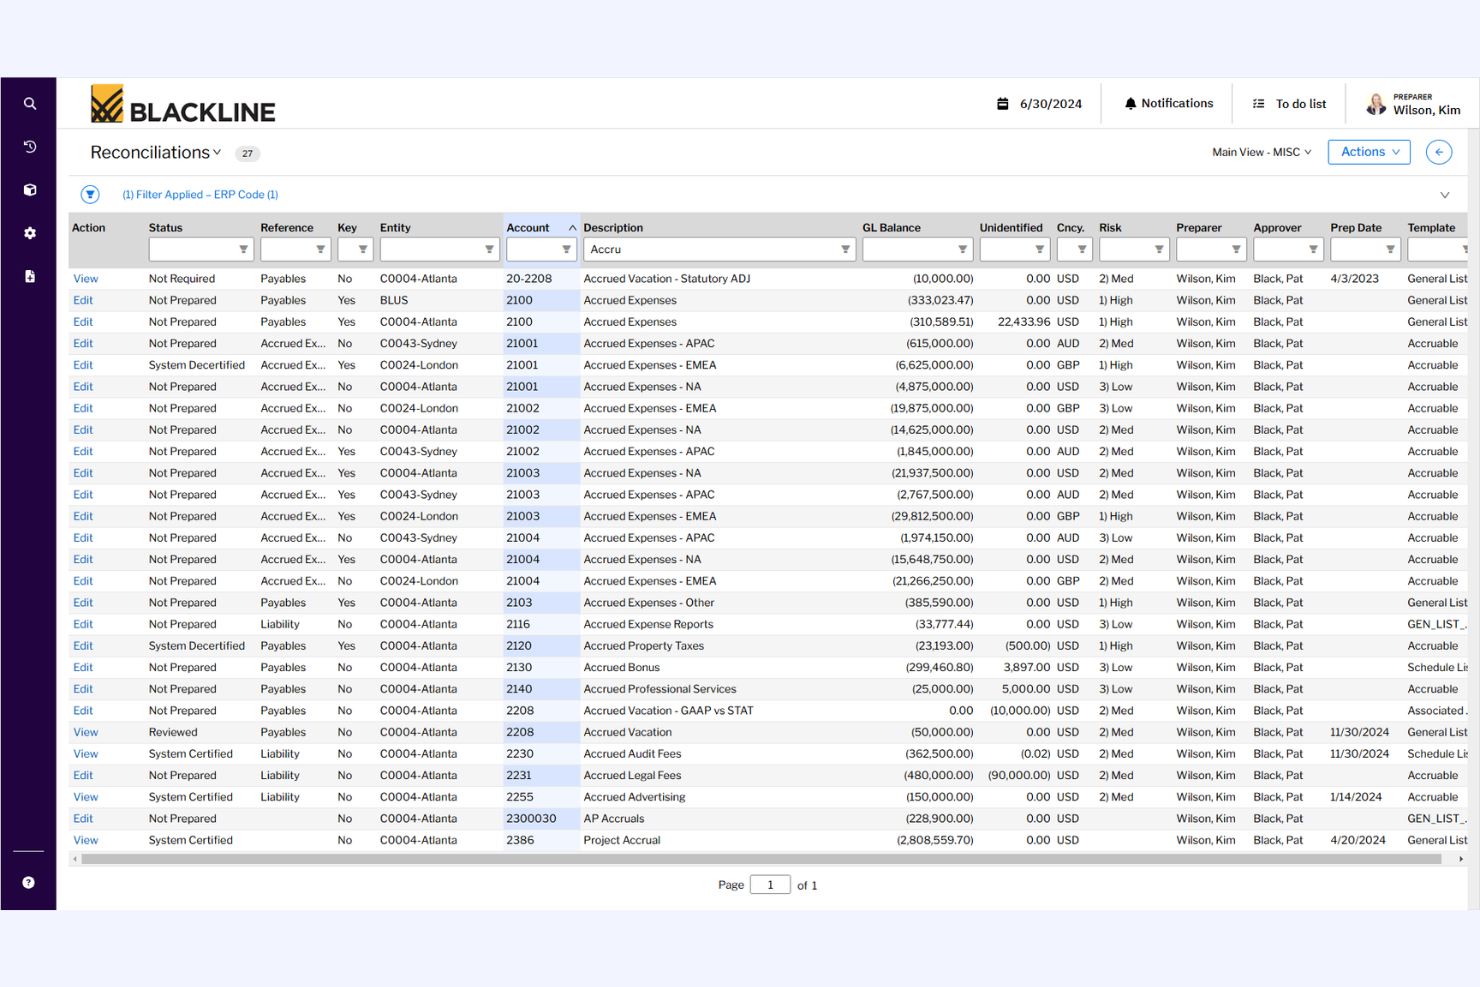Collapse the filter section with the right chevron
This screenshot has width=1480, height=987.
[x=1444, y=195]
